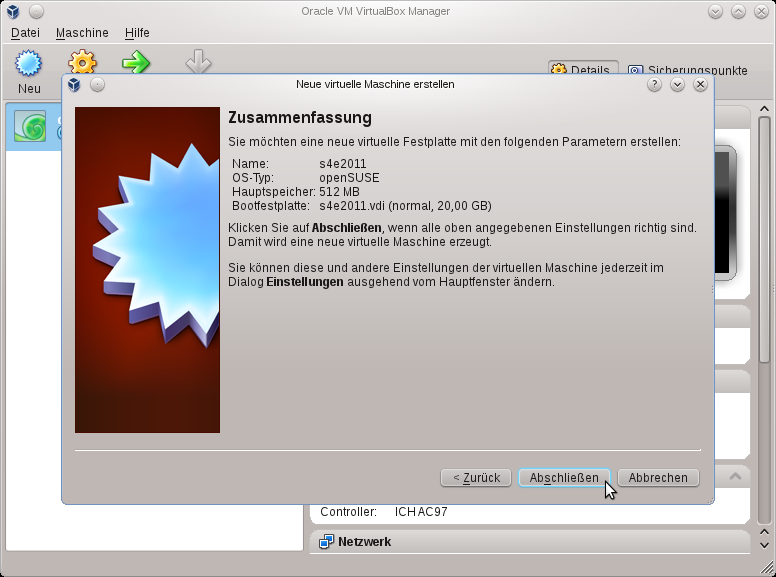Click the Zusammenfassung heading
This screenshot has width=776, height=577.
tap(300, 118)
